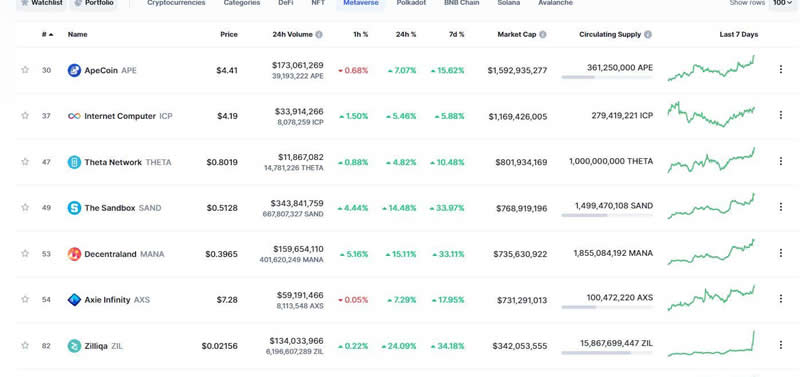This screenshot has width=800, height=377.
Task: Click the Zilliqa coin logo
Action: tap(74, 346)
